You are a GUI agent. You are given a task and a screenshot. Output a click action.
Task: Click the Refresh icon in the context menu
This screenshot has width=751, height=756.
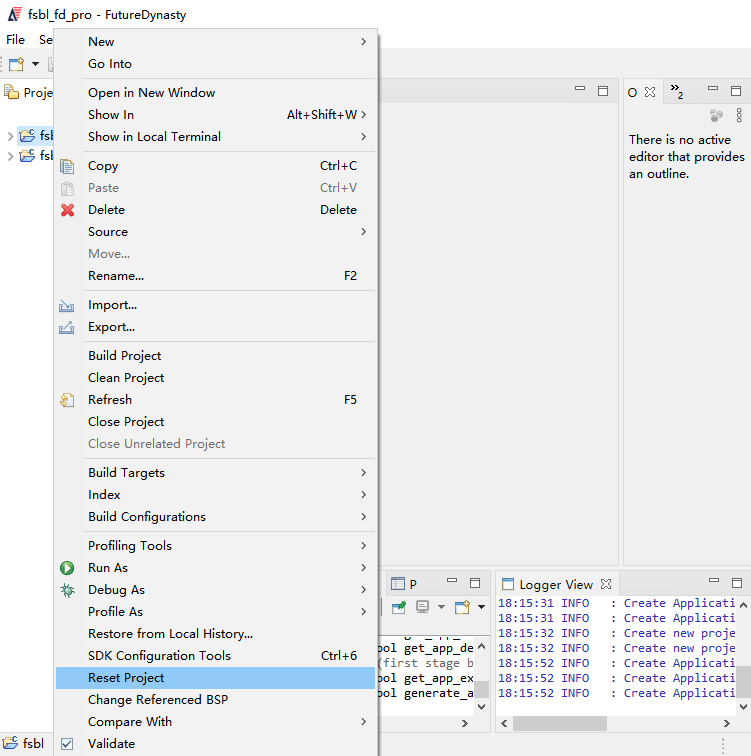point(67,400)
